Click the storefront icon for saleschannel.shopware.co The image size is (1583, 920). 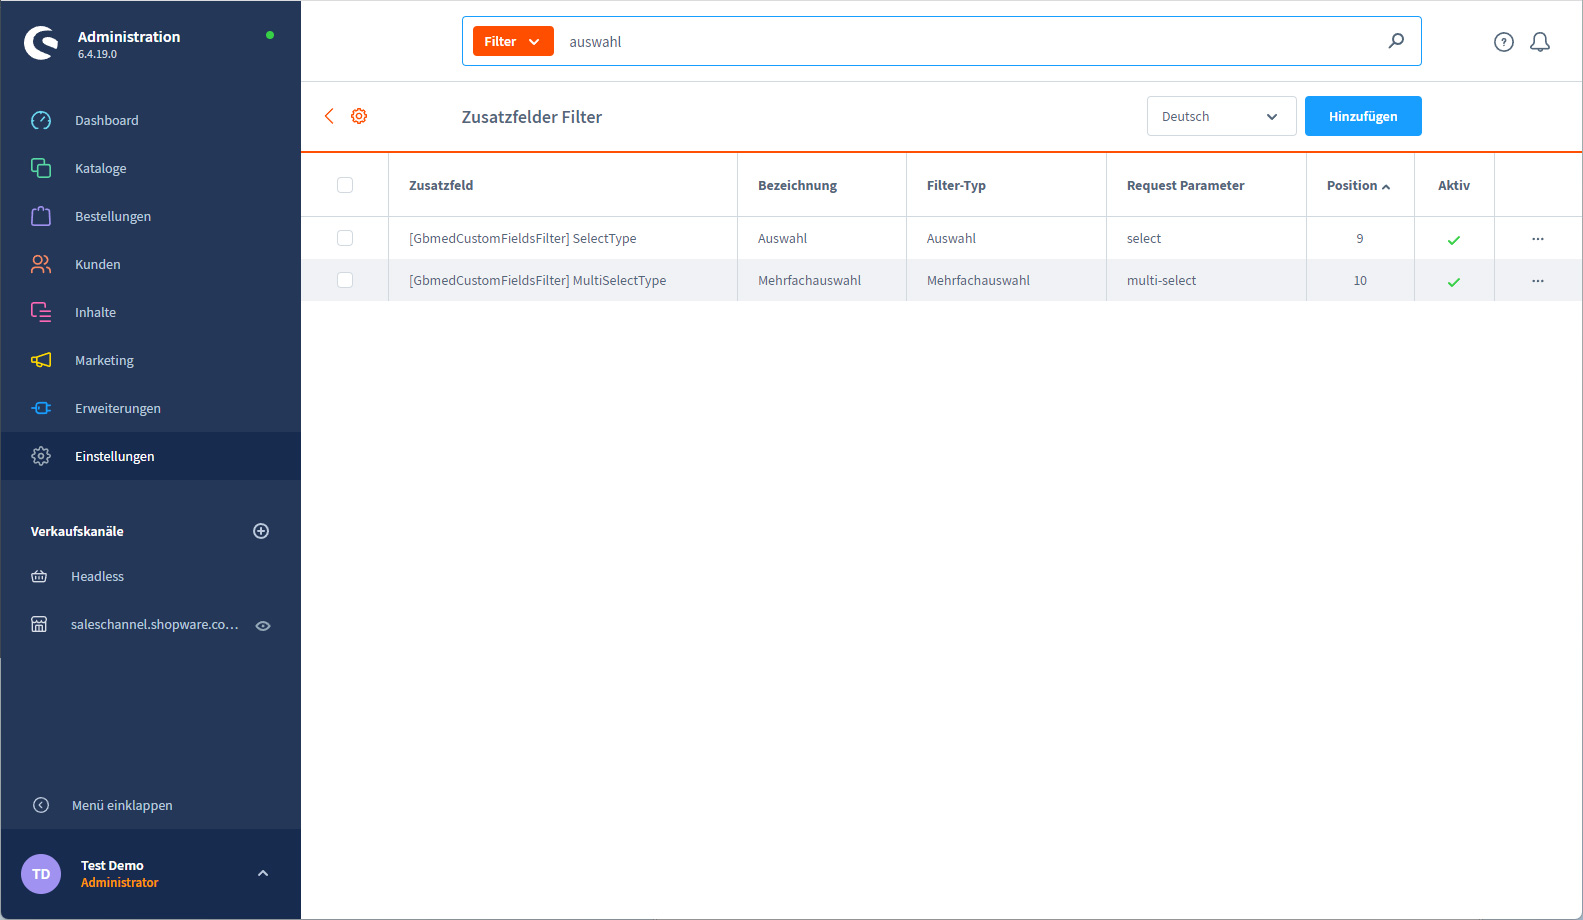point(39,624)
